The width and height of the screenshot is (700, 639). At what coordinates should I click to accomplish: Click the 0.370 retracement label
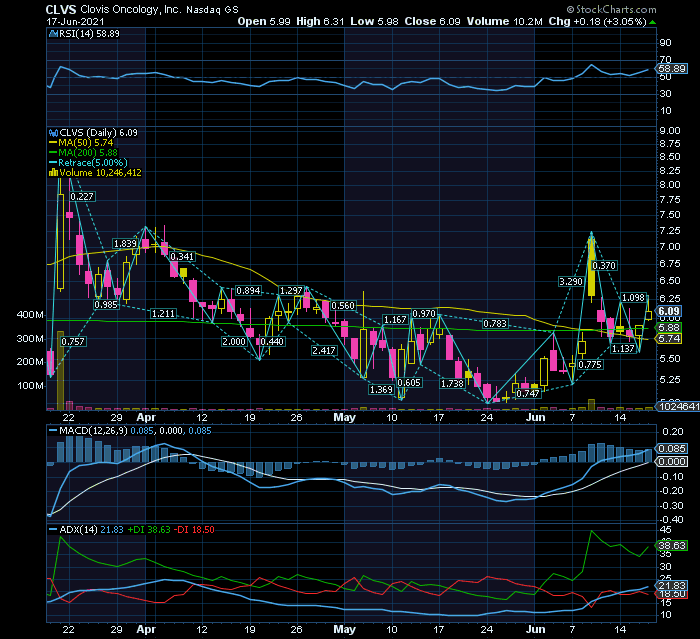pos(604,266)
